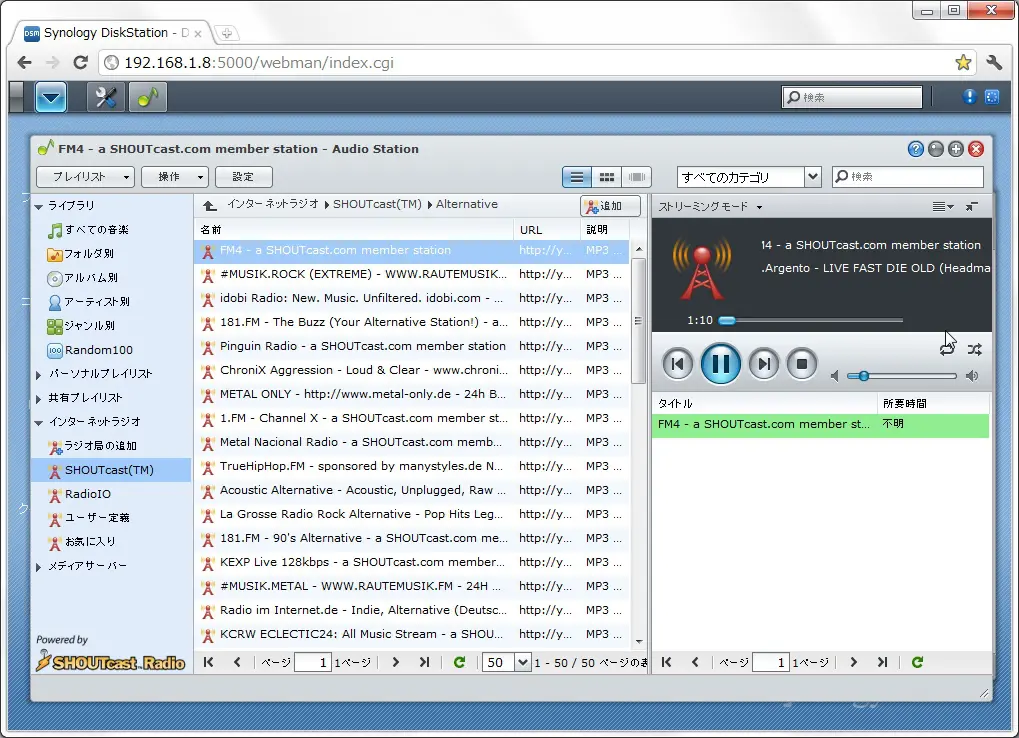
Task: Open the すべてのカテゴリ combo box
Action: pos(749,177)
